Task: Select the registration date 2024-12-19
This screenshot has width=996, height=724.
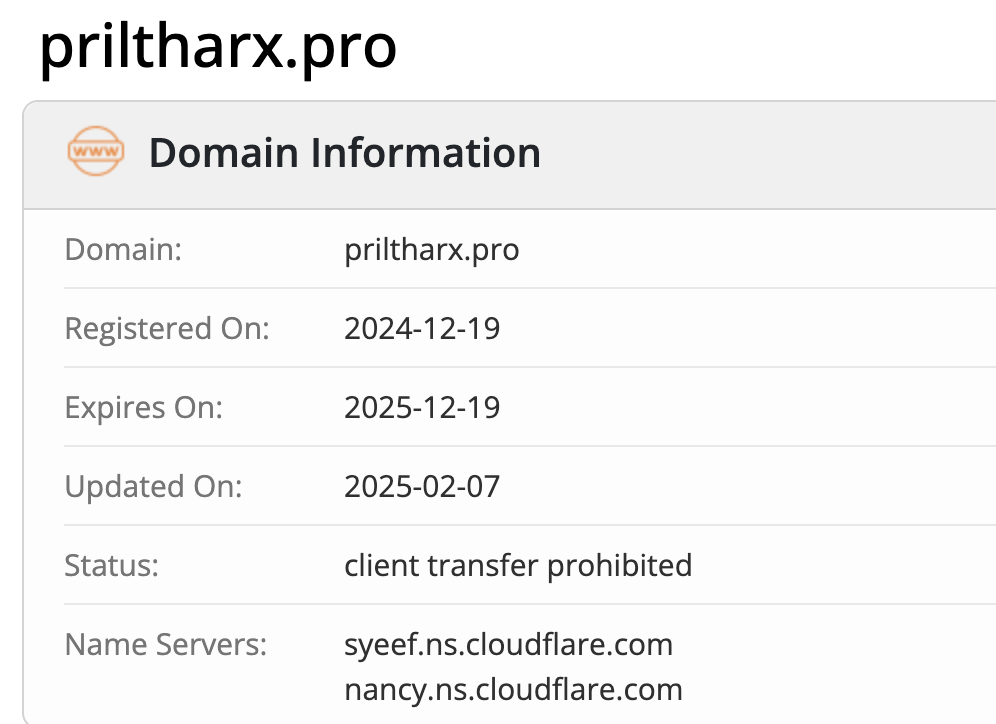Action: point(422,328)
